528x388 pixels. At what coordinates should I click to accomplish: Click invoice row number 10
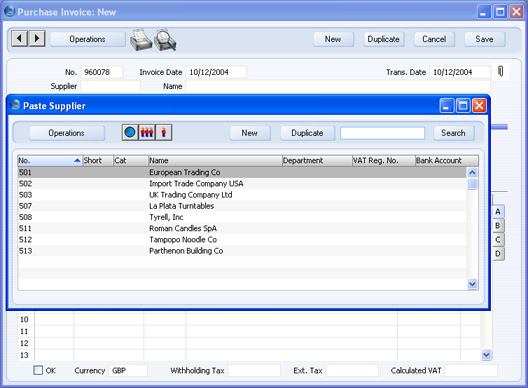(x=25, y=319)
